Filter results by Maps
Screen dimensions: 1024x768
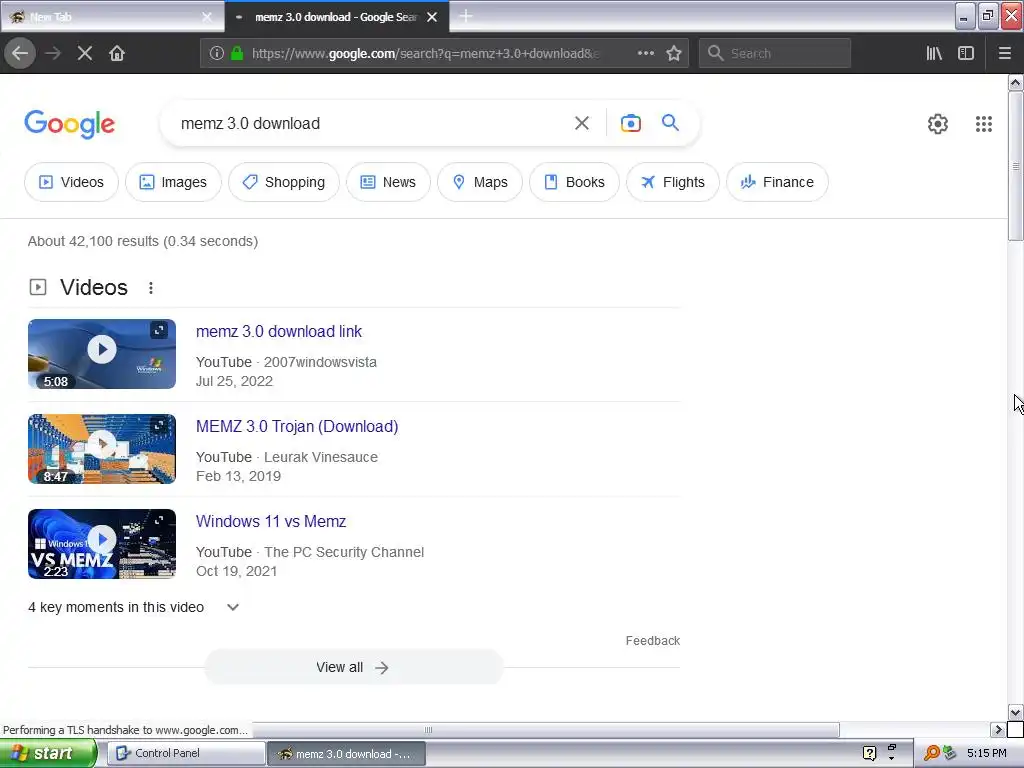pyautogui.click(x=479, y=182)
